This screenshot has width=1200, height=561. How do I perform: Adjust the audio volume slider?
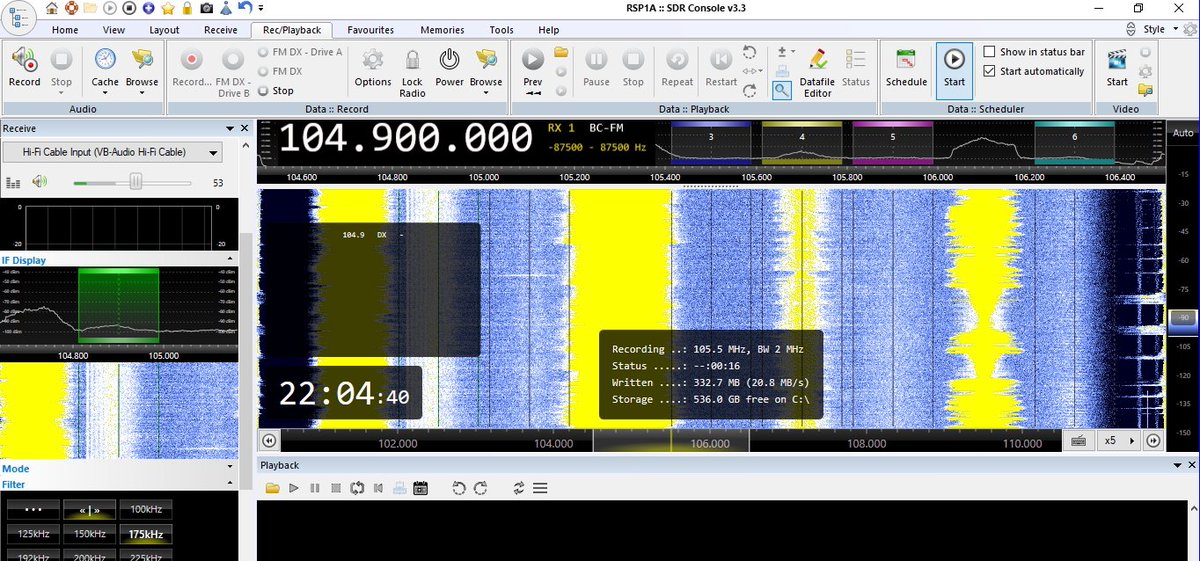pyautogui.click(x=134, y=182)
